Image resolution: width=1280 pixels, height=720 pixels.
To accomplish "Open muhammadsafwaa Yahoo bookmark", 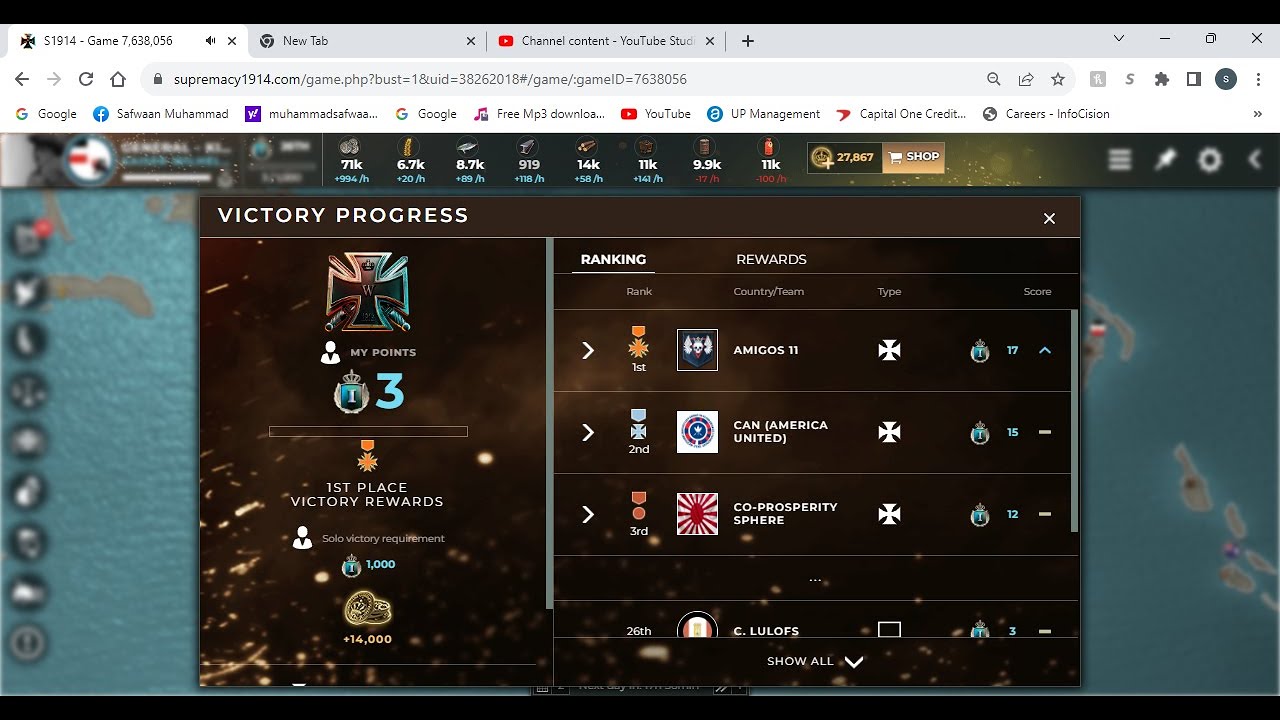I will pos(312,114).
